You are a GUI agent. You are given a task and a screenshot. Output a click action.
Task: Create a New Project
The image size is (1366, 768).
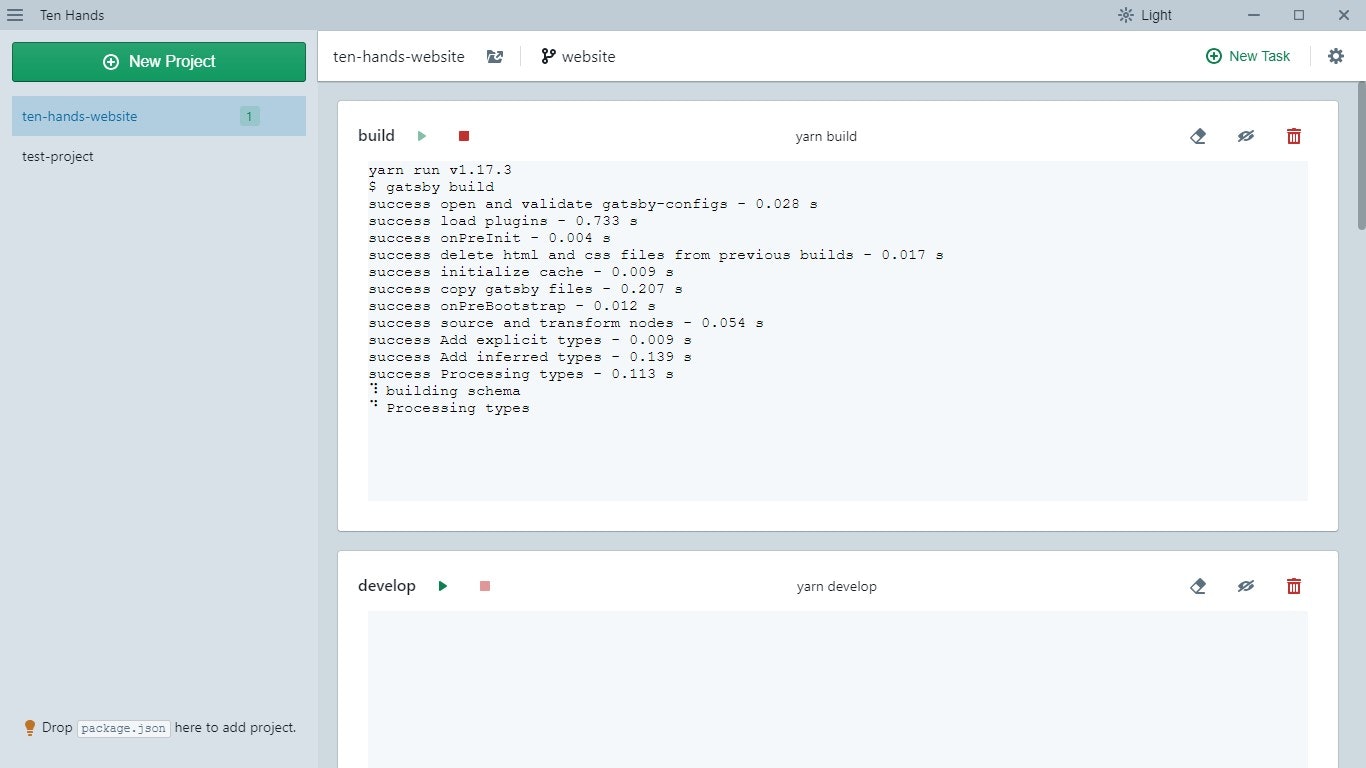pos(159,61)
